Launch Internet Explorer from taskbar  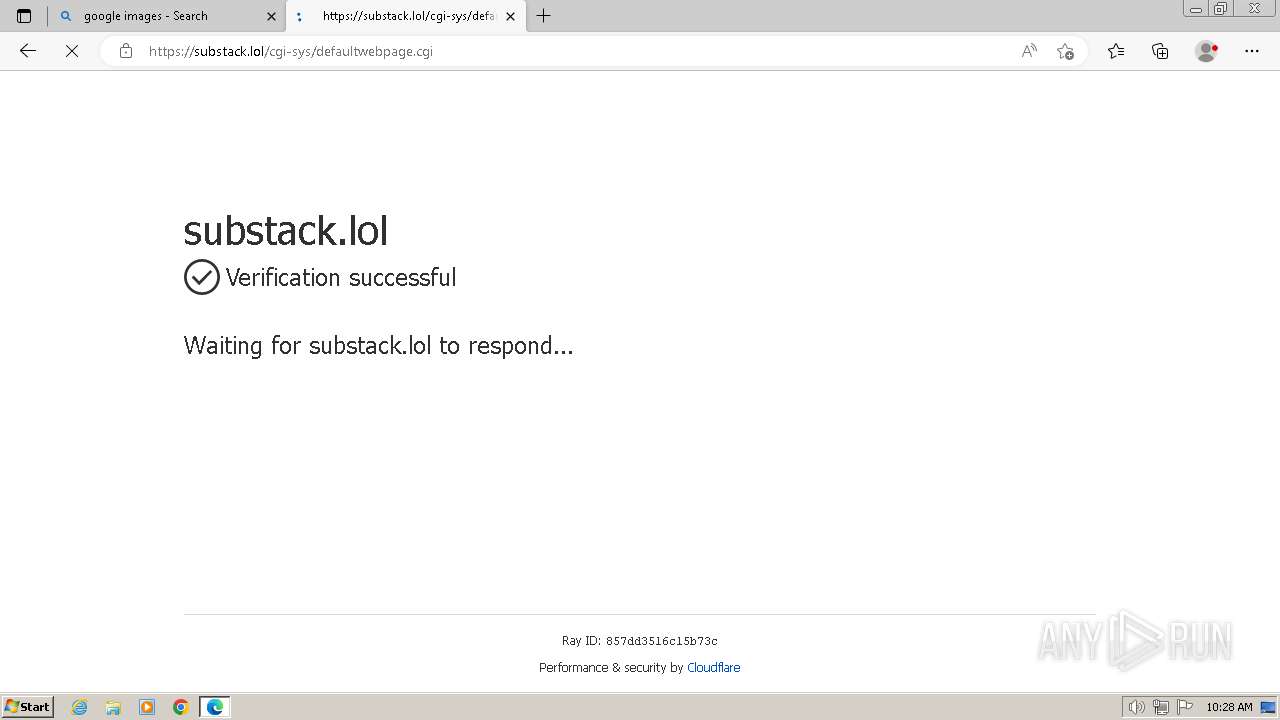80,707
